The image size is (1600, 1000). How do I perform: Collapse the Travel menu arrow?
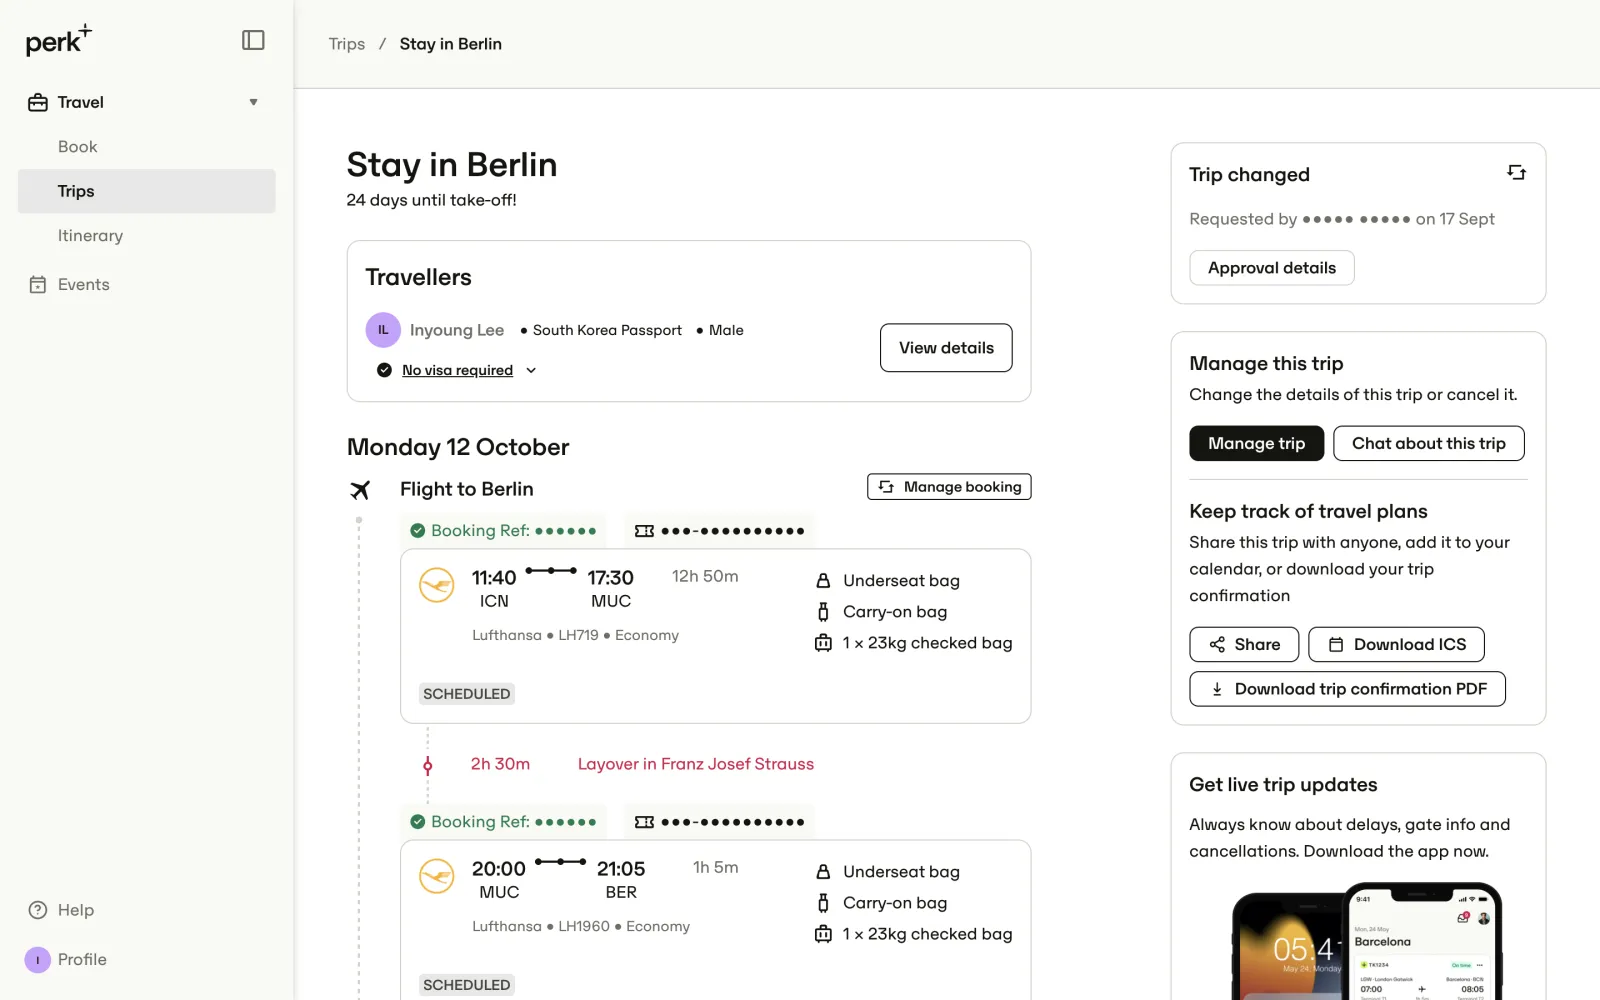[x=254, y=102]
